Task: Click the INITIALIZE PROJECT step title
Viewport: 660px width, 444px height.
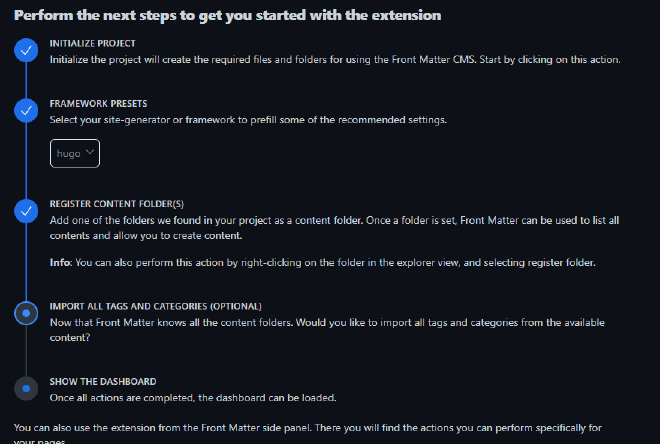Action: (93, 44)
